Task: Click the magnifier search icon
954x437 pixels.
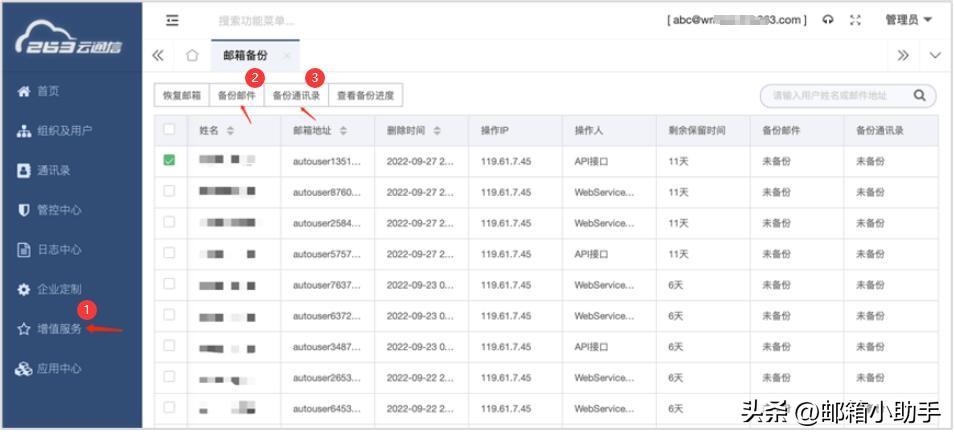Action: (919, 96)
